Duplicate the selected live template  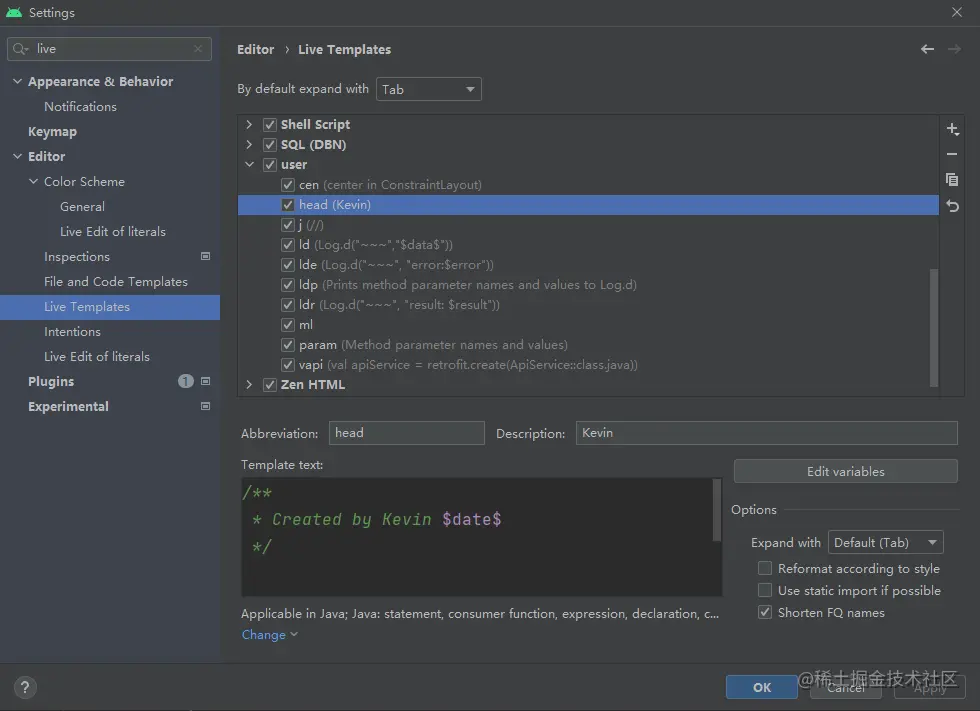pyautogui.click(x=952, y=180)
